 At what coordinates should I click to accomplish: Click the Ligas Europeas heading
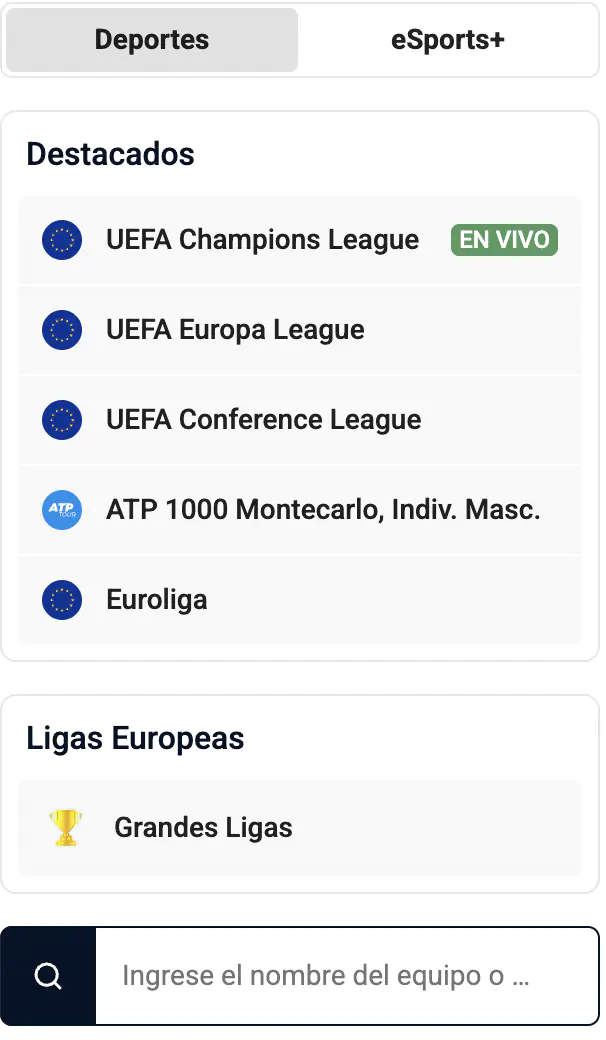(x=135, y=738)
